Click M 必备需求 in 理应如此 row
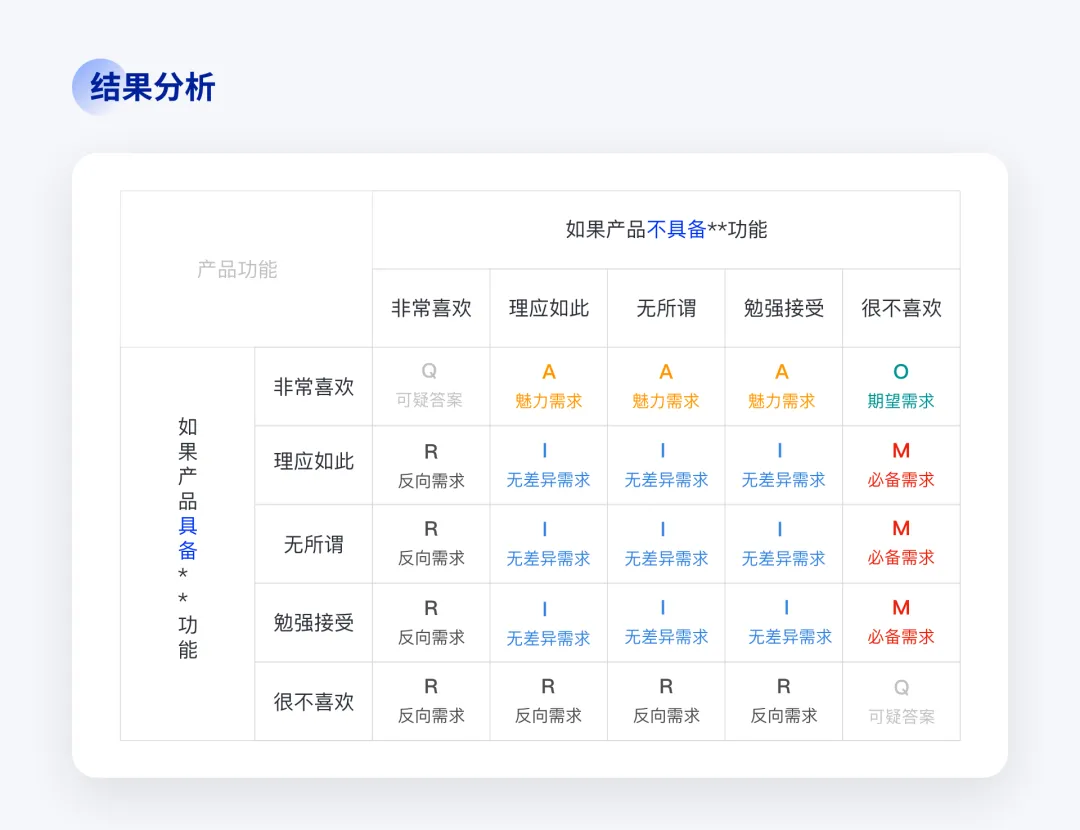The width and height of the screenshot is (1080, 830). click(902, 465)
